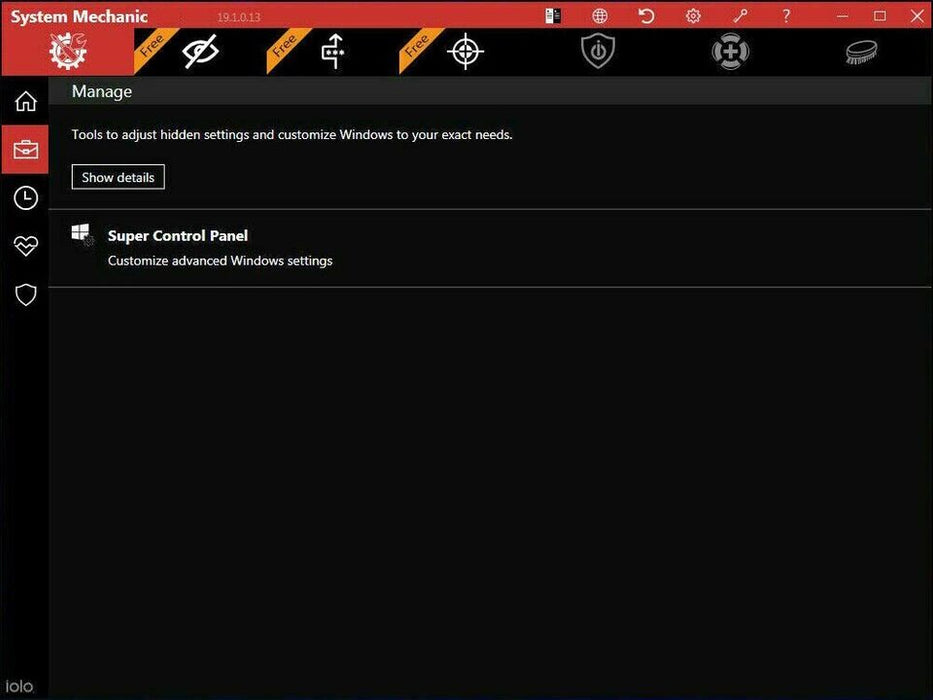Open the globe web options

point(599,16)
